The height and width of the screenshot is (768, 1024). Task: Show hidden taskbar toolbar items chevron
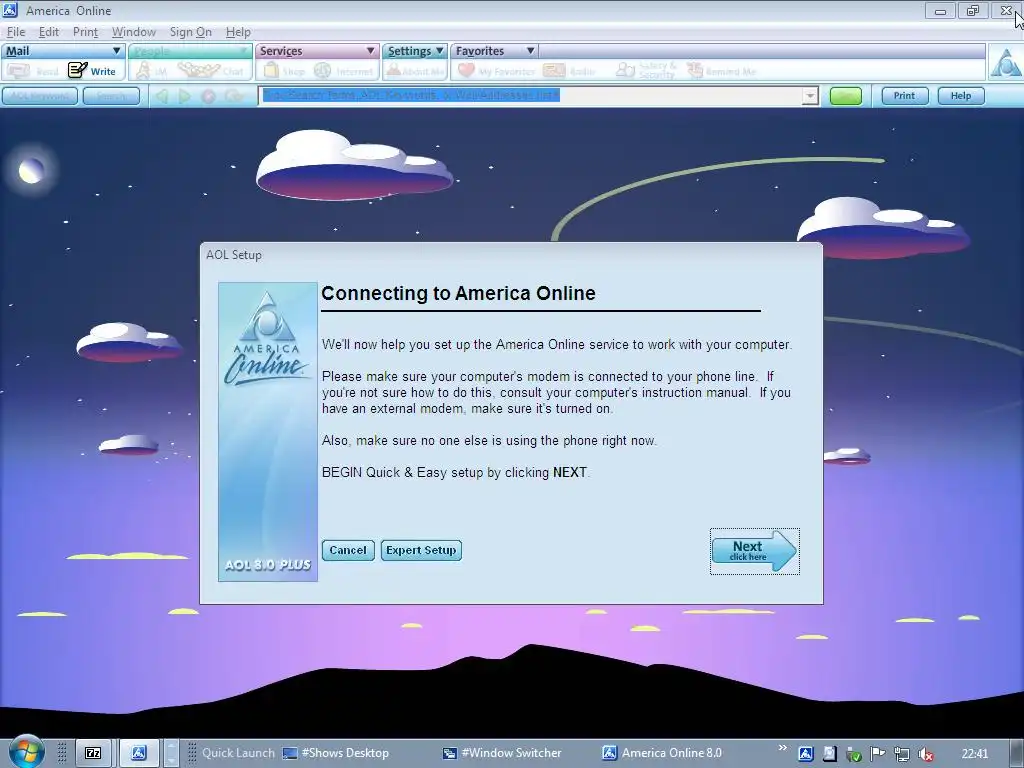pos(782,748)
